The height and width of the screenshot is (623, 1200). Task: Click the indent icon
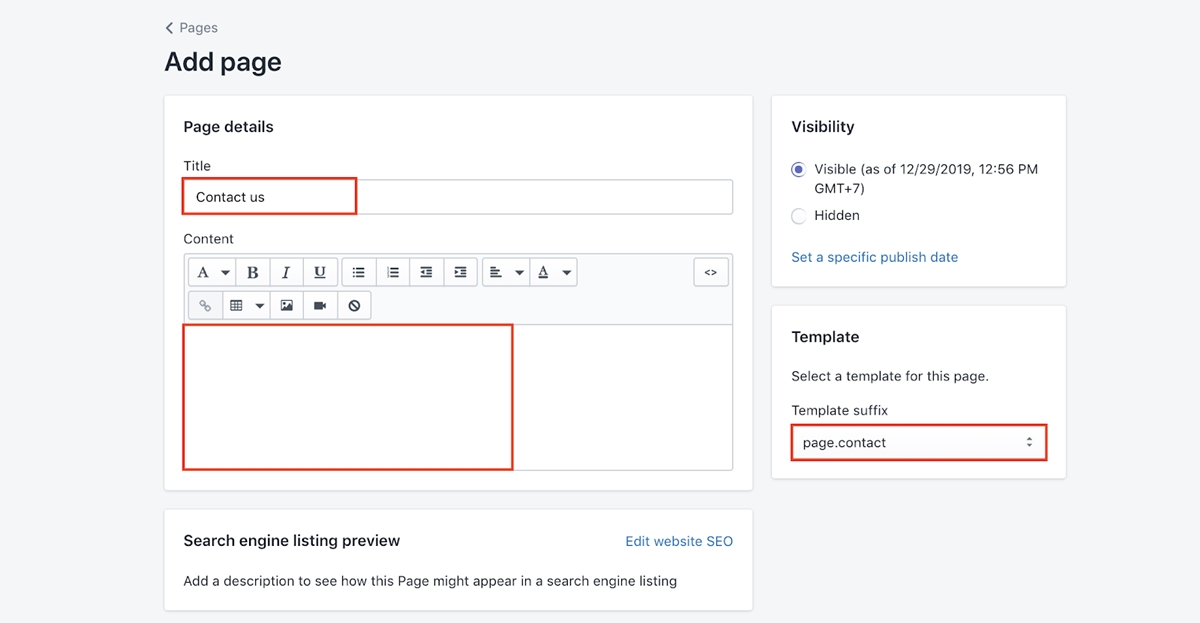[460, 272]
